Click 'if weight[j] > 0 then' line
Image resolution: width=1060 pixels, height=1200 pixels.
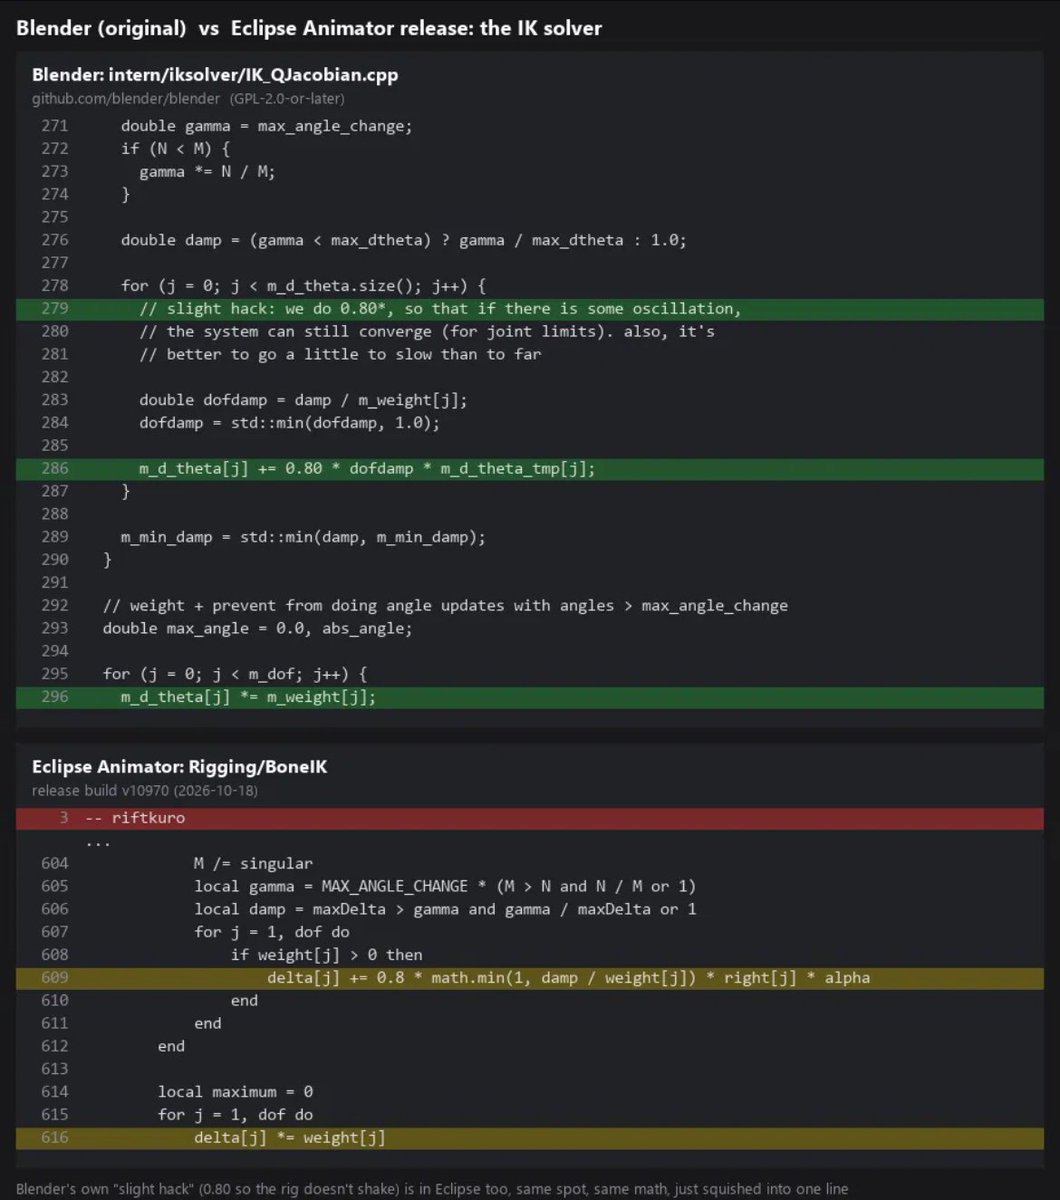(x=326, y=955)
